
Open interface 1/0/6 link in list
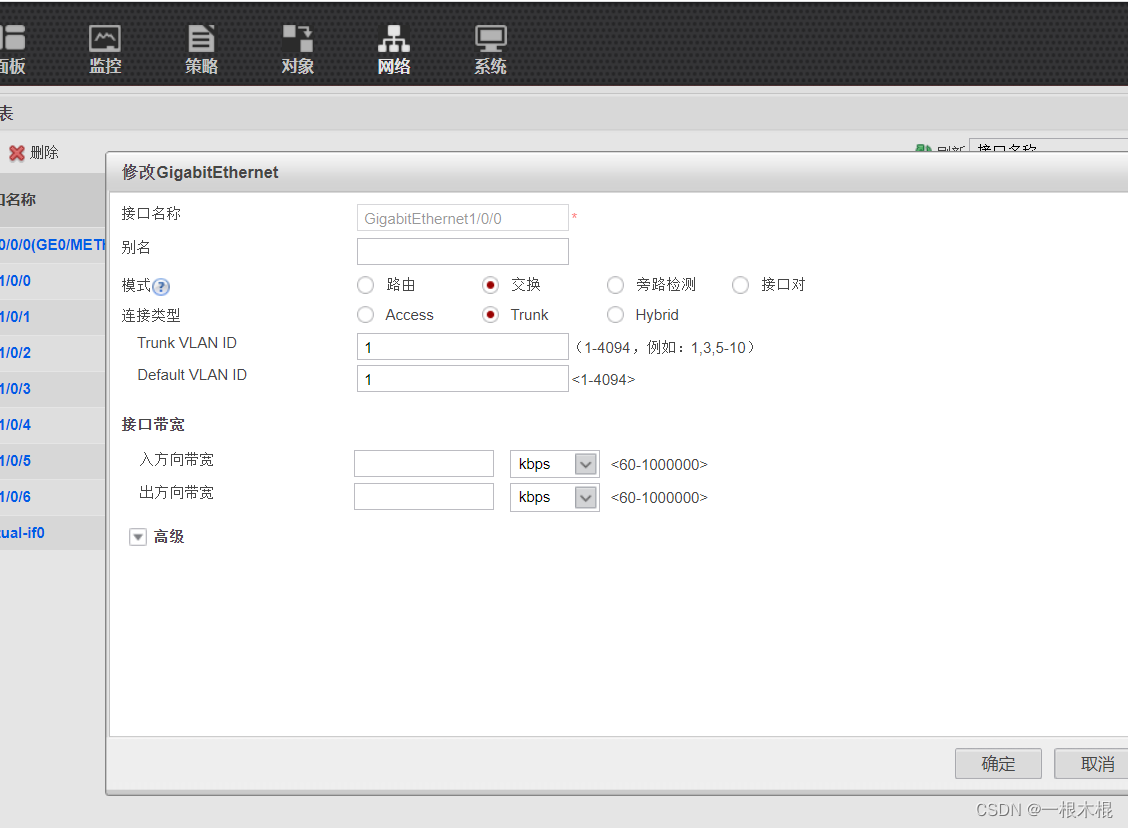point(15,496)
